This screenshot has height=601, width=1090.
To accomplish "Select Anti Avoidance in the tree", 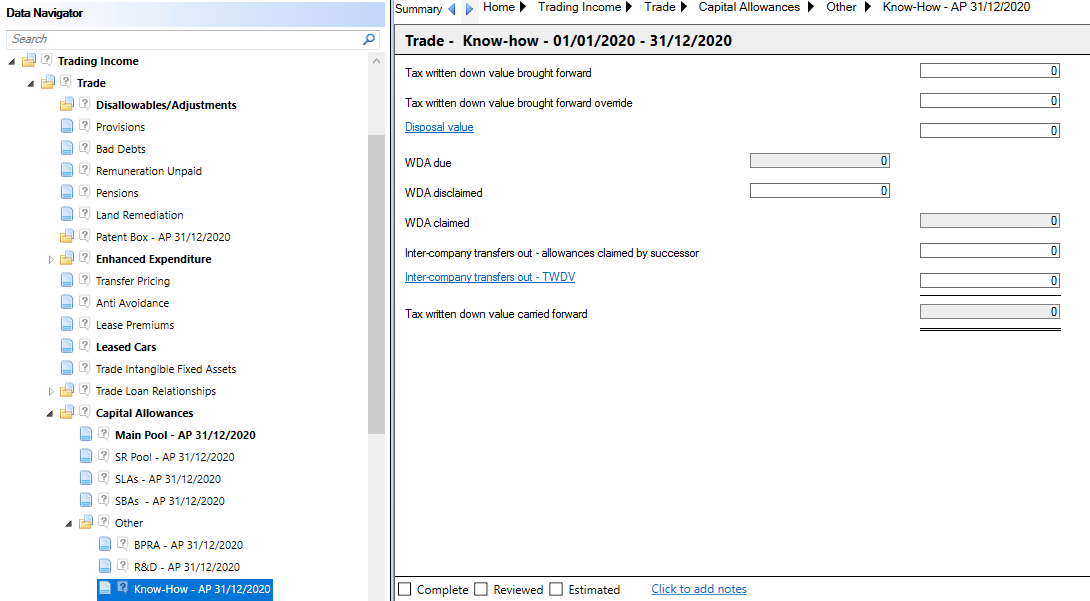I will click(x=132, y=303).
